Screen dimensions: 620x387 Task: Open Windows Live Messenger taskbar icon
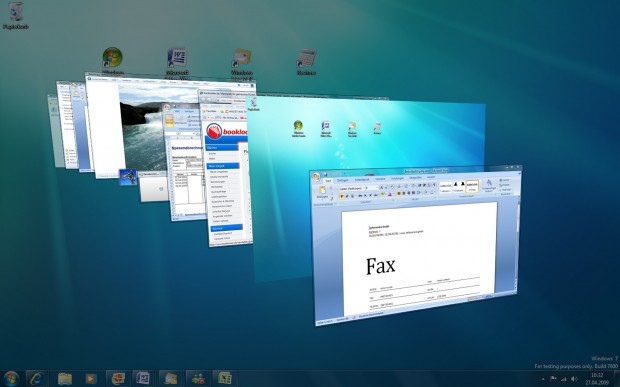197,378
